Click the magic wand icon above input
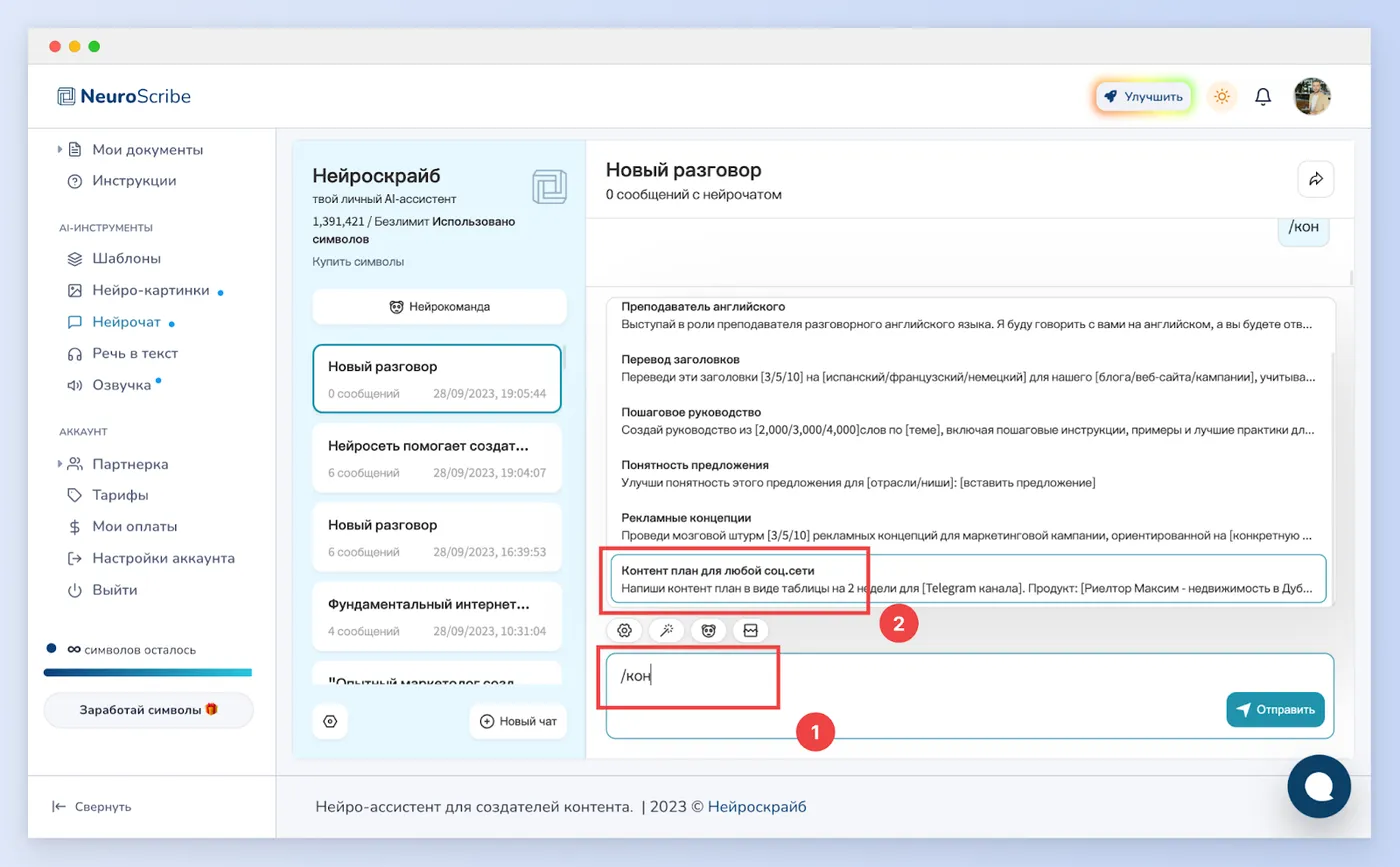The width and height of the screenshot is (1400, 867). click(666, 630)
